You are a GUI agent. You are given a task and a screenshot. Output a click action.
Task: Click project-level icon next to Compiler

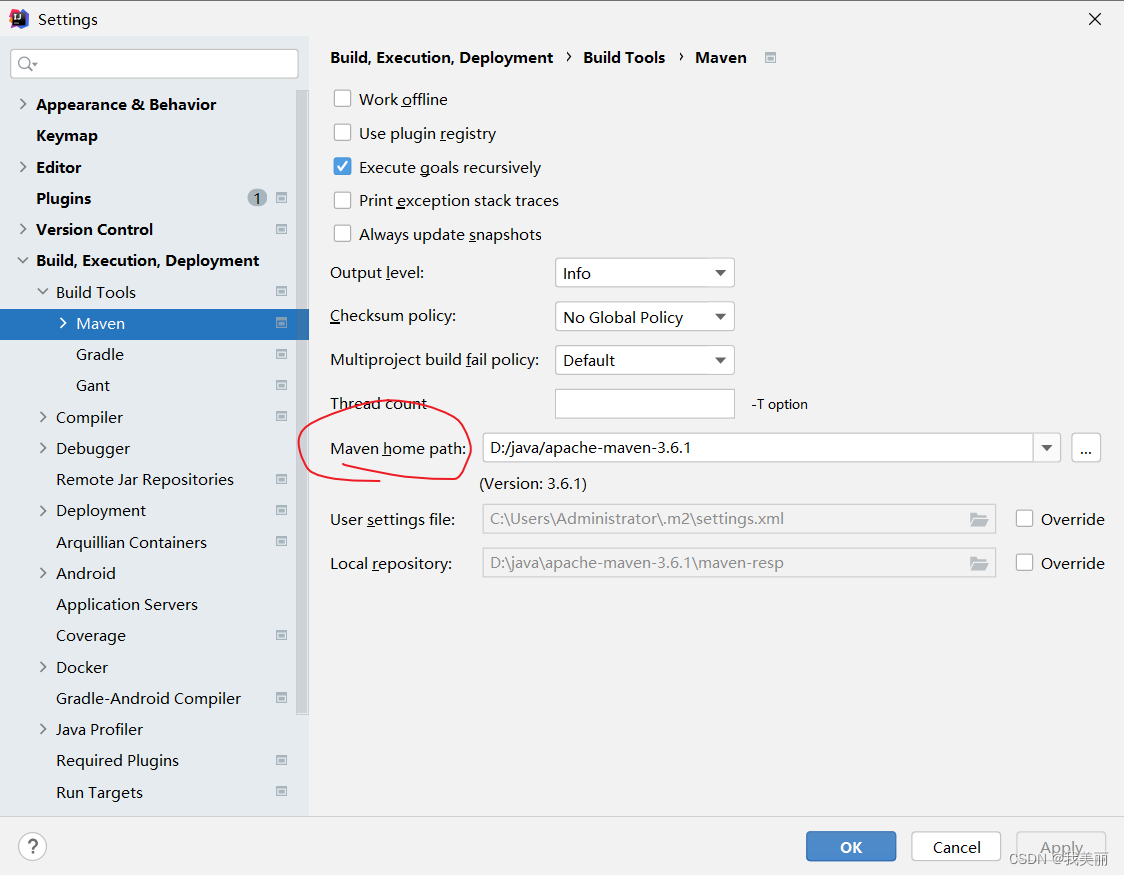tap(282, 416)
